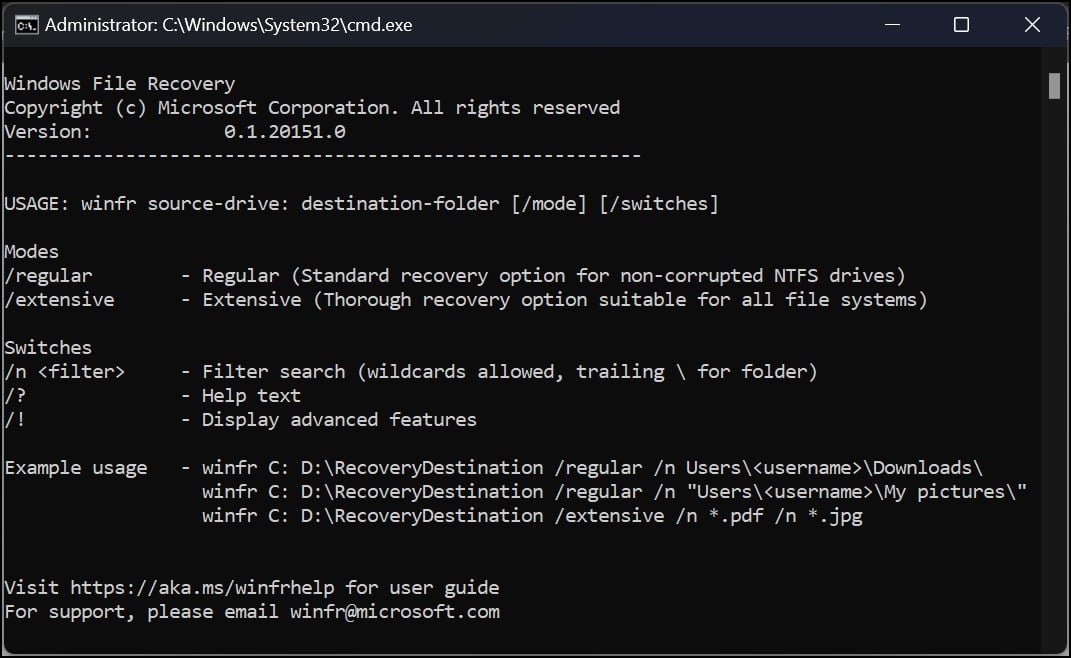Click the /extensive mode text

[x=59, y=300]
